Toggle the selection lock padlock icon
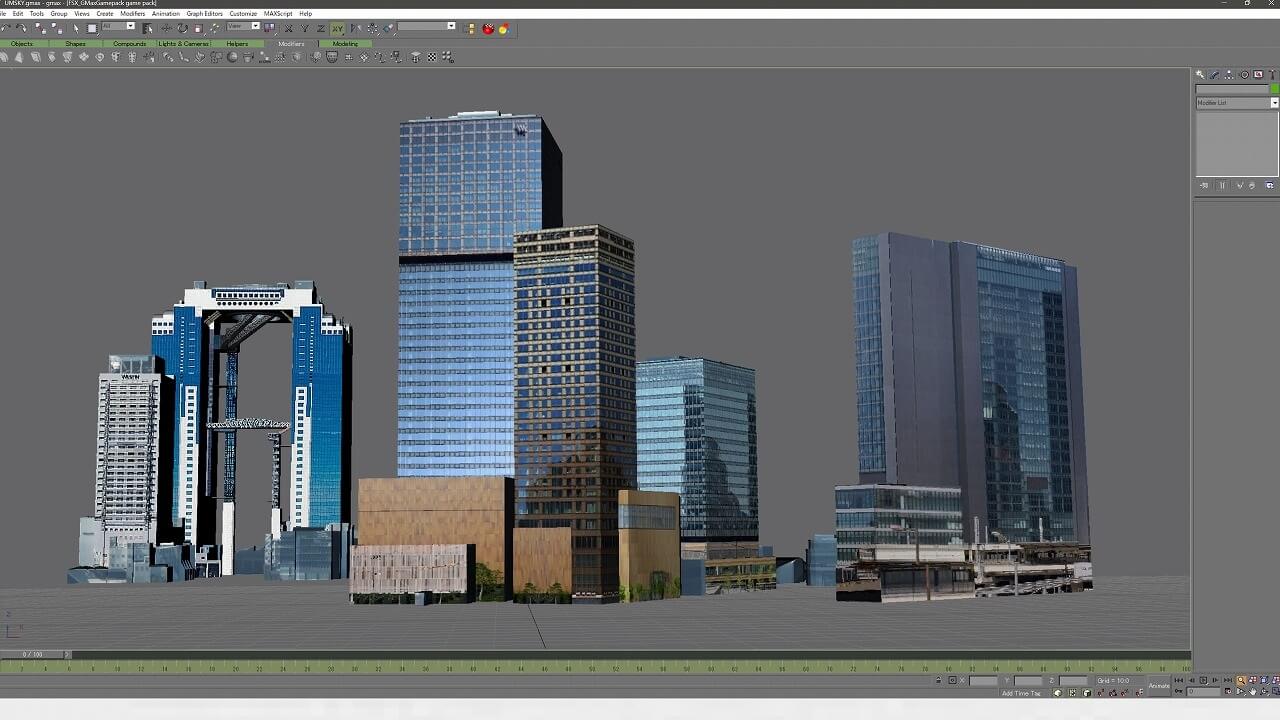 point(938,681)
